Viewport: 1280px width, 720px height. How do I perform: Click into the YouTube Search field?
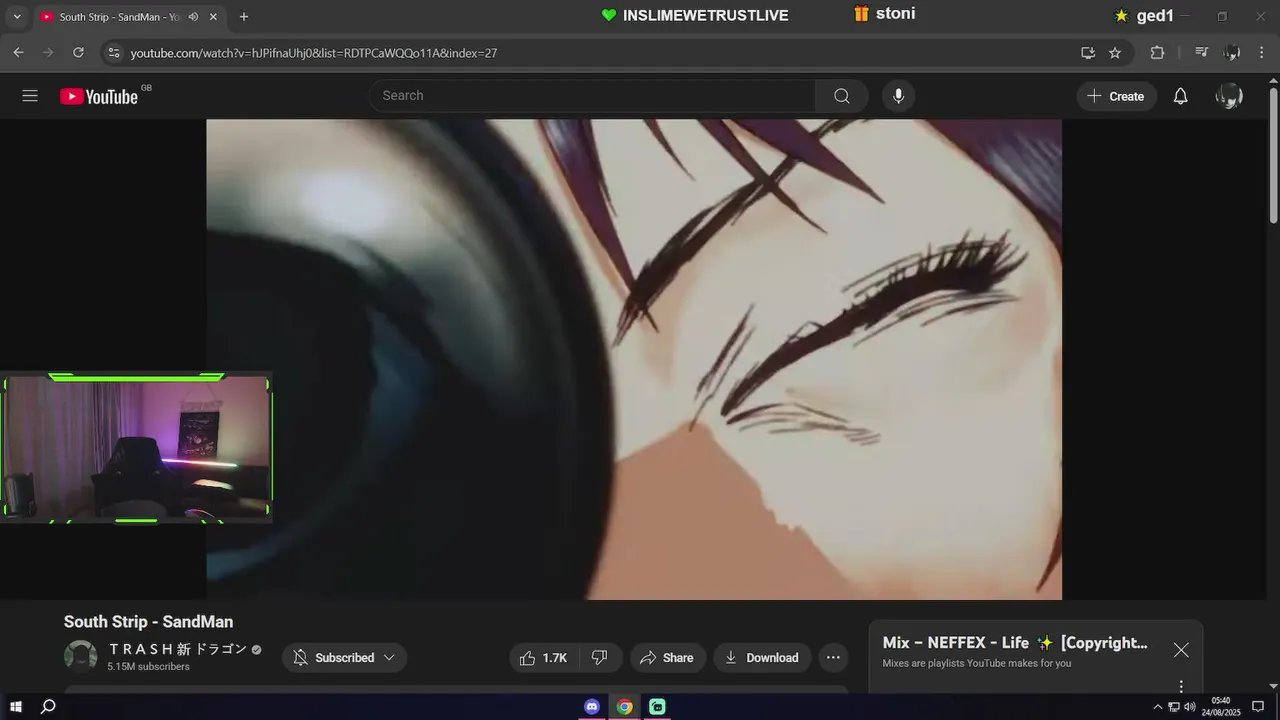click(x=593, y=96)
